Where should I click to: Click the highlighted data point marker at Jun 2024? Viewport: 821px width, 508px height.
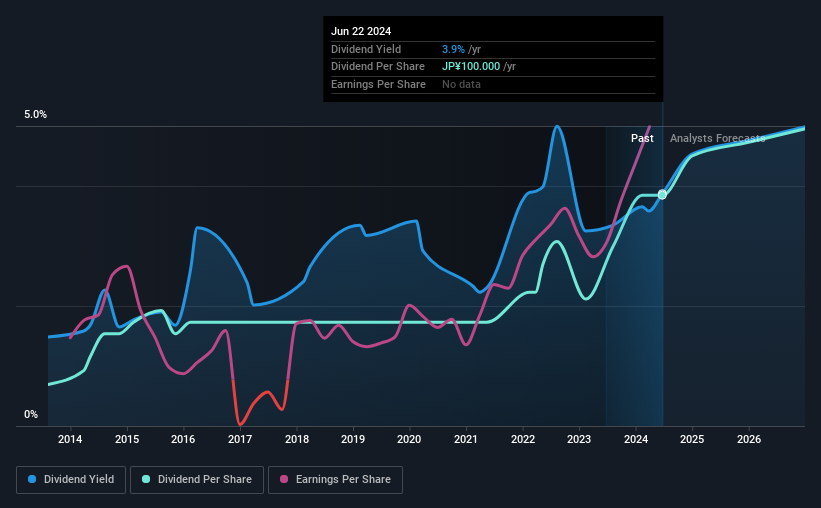pos(662,195)
